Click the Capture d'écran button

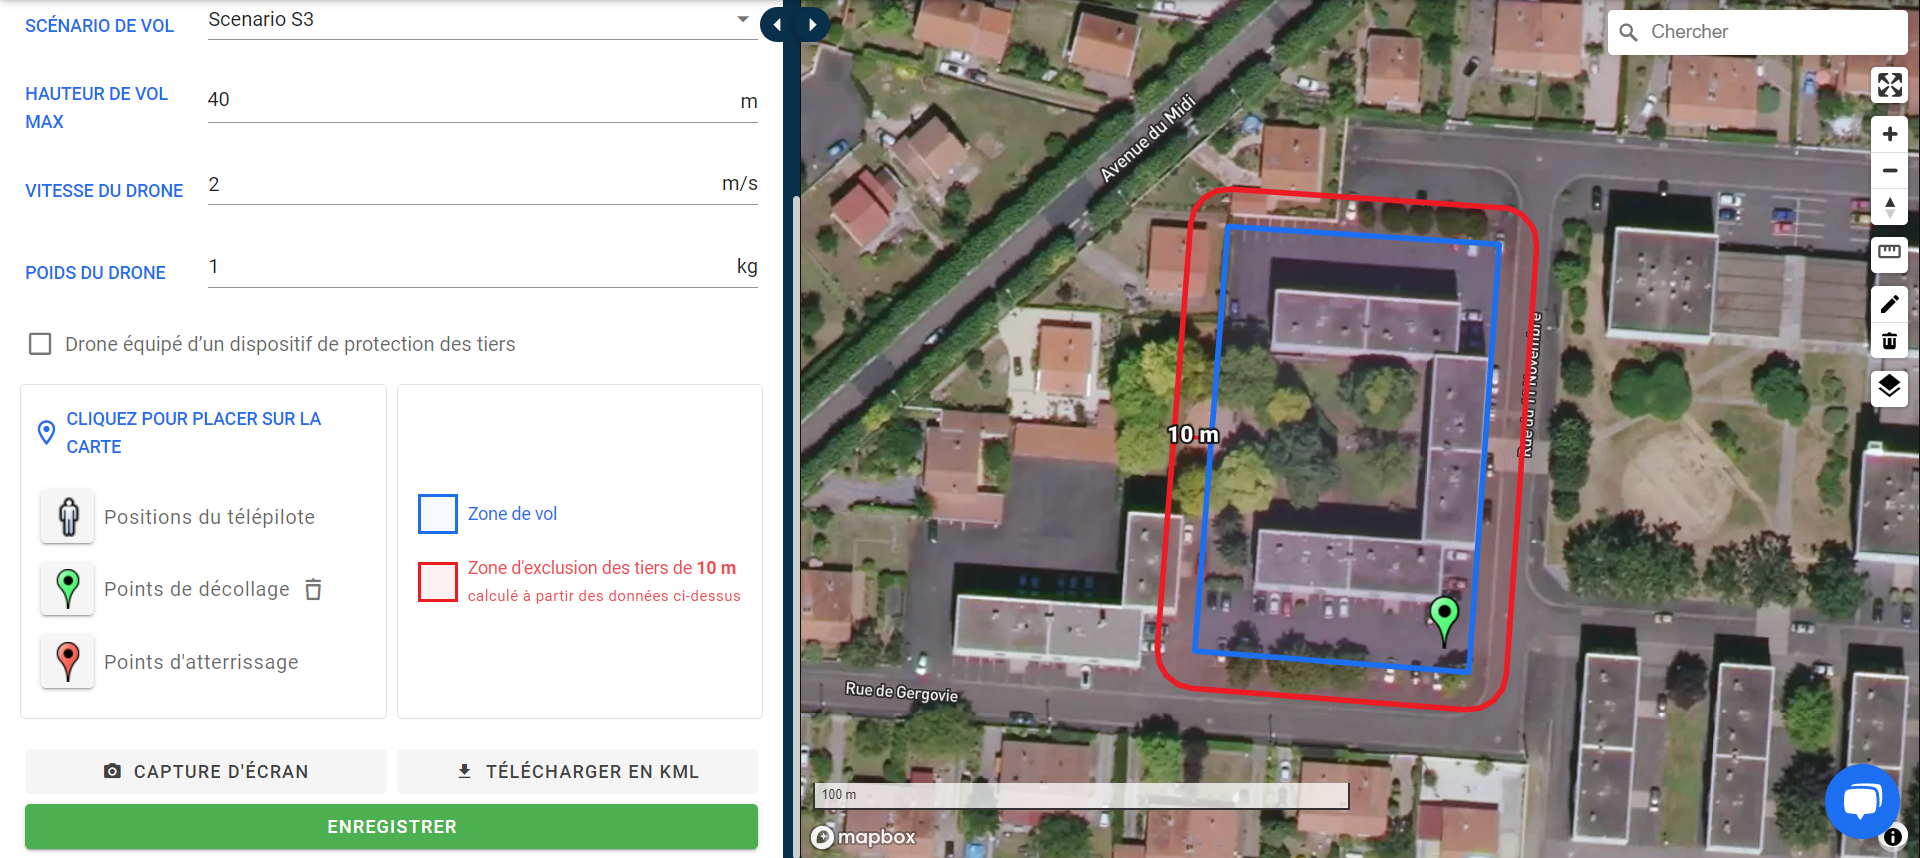206,771
